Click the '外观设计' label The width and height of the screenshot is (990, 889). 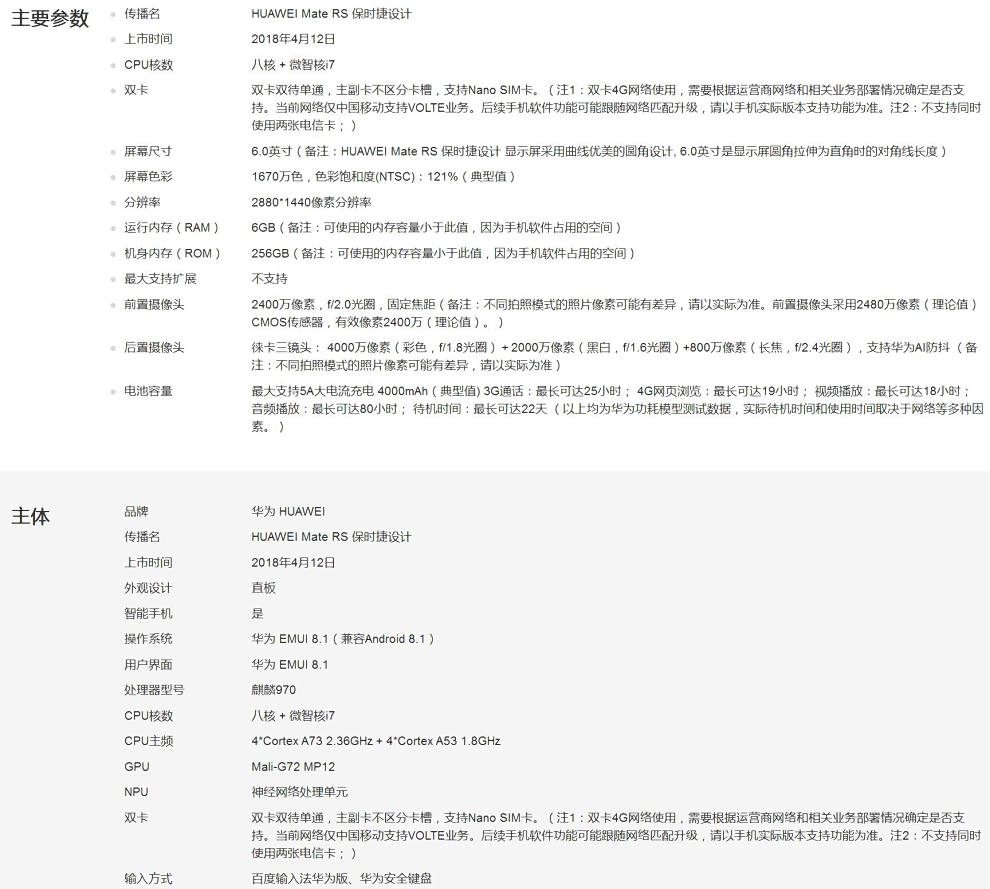point(148,588)
